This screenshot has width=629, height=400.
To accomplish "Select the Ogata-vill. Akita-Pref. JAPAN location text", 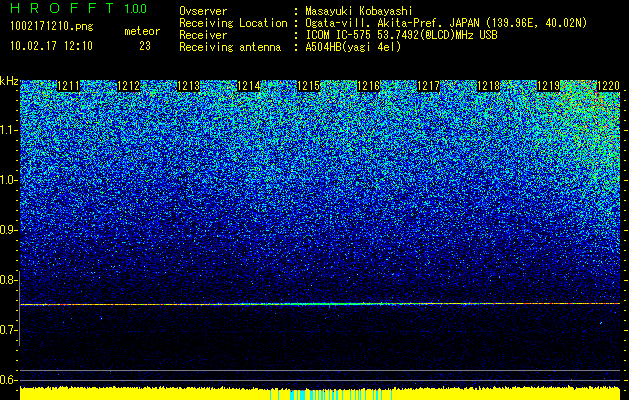I will (x=446, y=23).
